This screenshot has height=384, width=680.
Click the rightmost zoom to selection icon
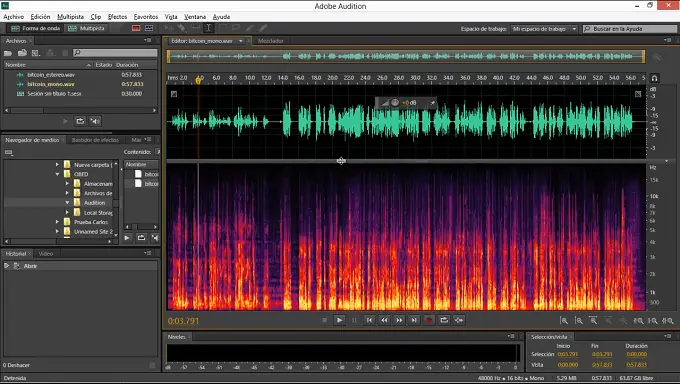(668, 321)
